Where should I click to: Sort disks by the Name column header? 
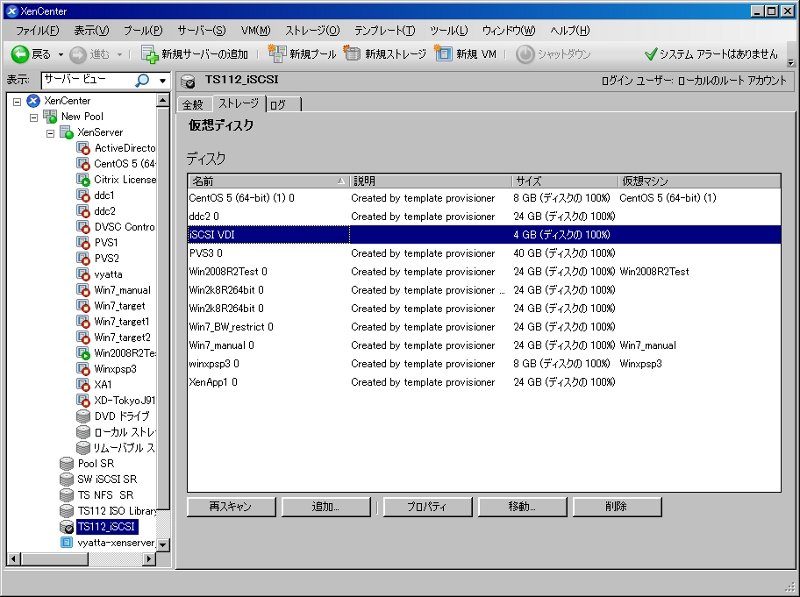pyautogui.click(x=268, y=181)
